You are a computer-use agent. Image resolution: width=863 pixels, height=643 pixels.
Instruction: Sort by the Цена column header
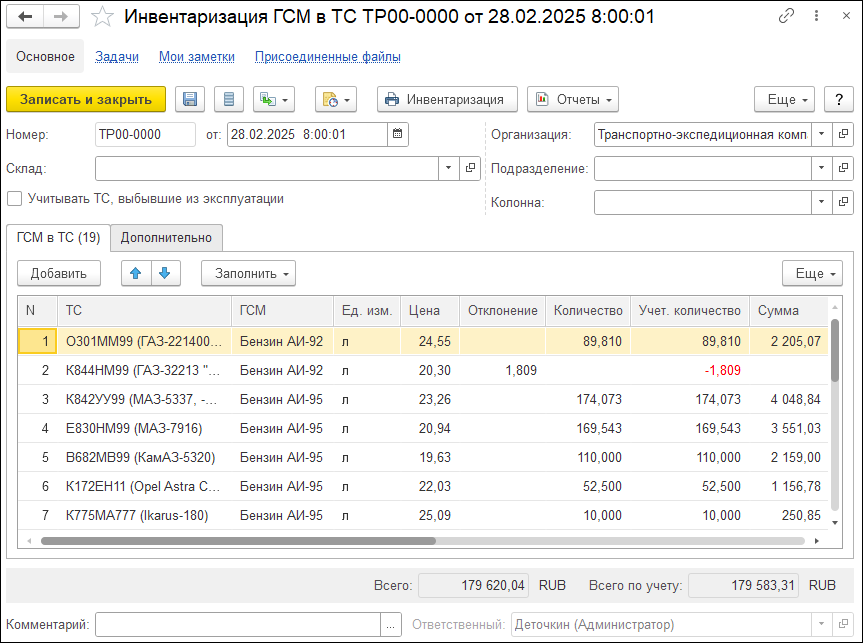tap(430, 310)
